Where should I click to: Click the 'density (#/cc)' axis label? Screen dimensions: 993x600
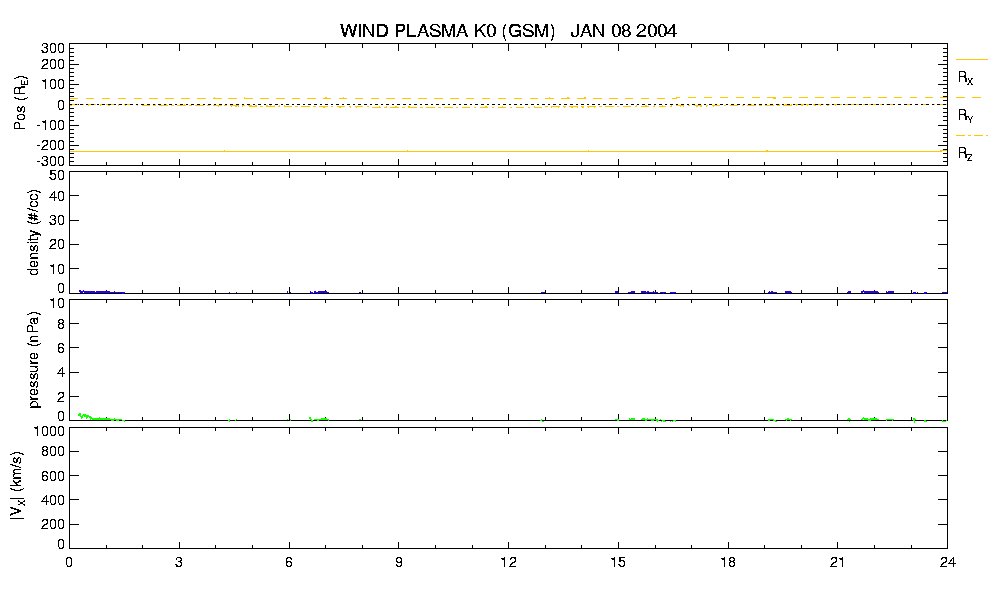(33, 233)
